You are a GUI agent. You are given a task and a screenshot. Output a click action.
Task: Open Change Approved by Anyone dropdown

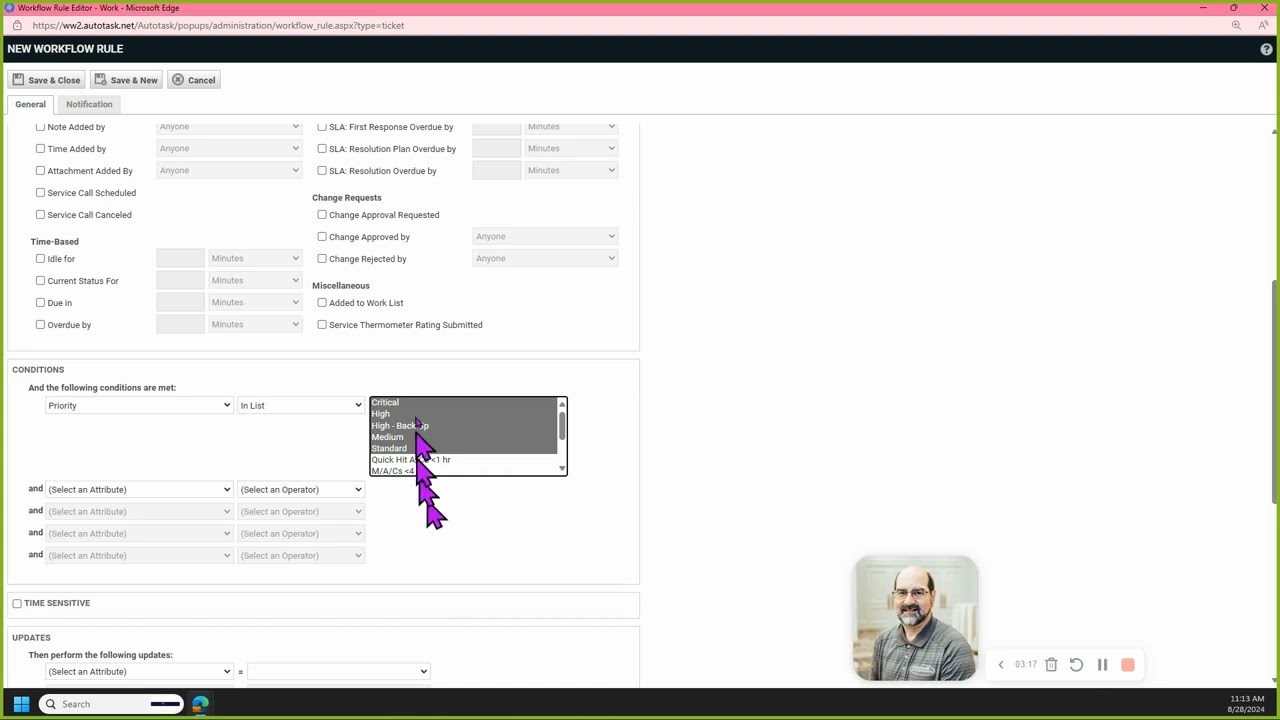[x=545, y=237]
